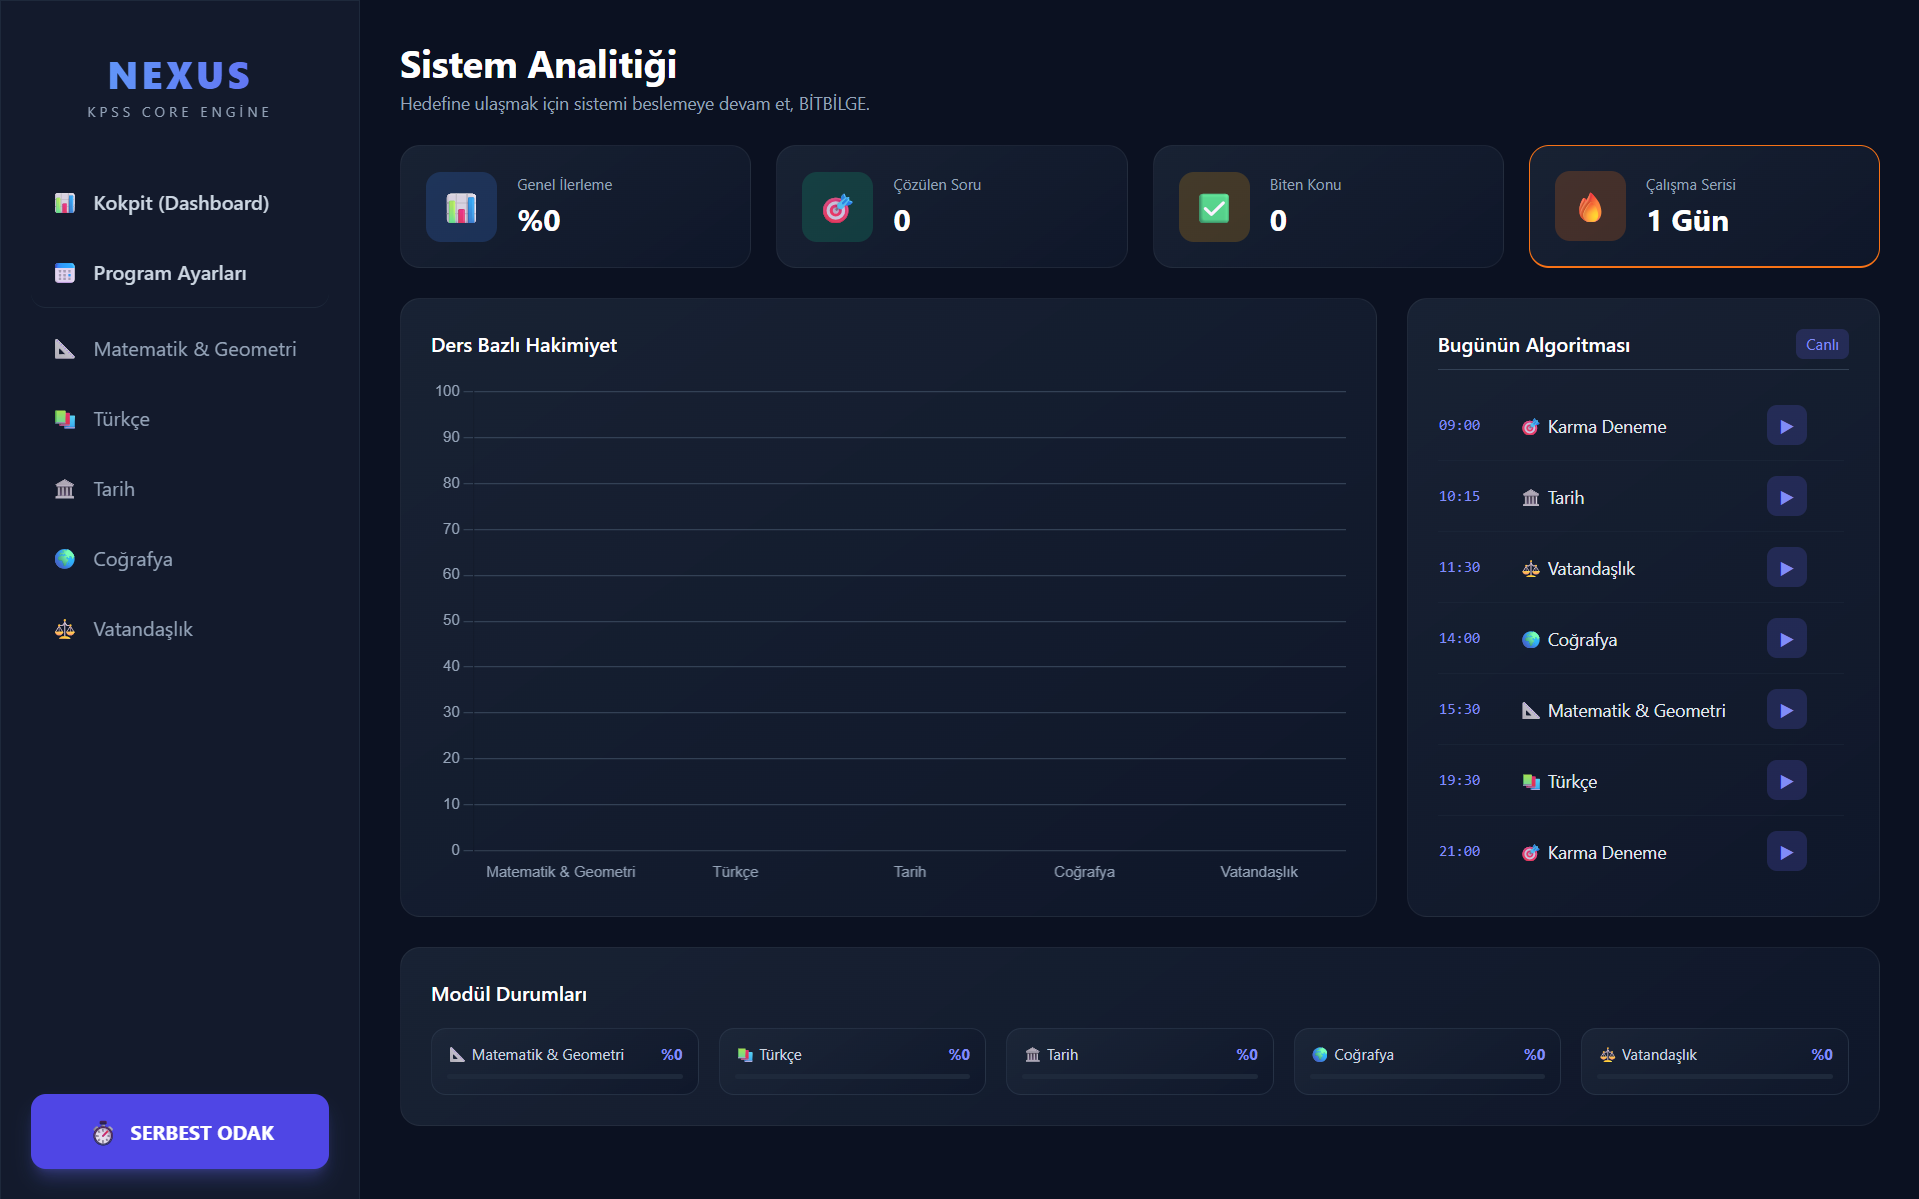This screenshot has width=1919, height=1199.
Task: Click the green checkmark icon on Biten Konu card
Action: (1214, 207)
